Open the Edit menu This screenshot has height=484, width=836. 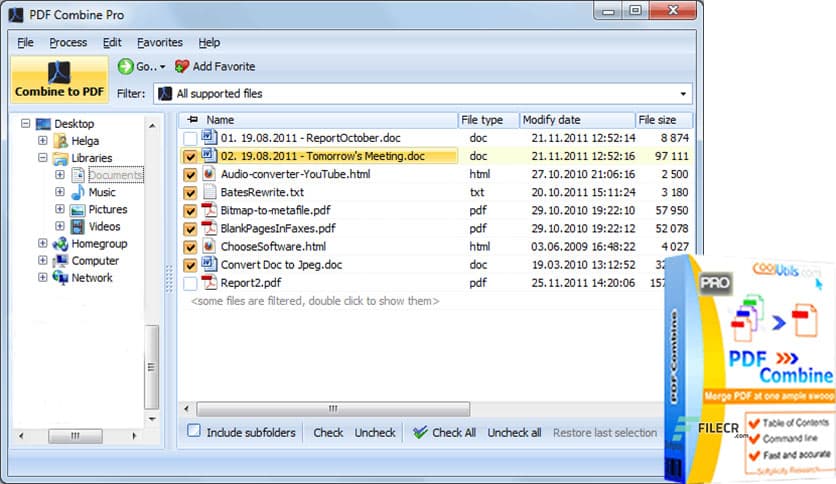coord(112,43)
